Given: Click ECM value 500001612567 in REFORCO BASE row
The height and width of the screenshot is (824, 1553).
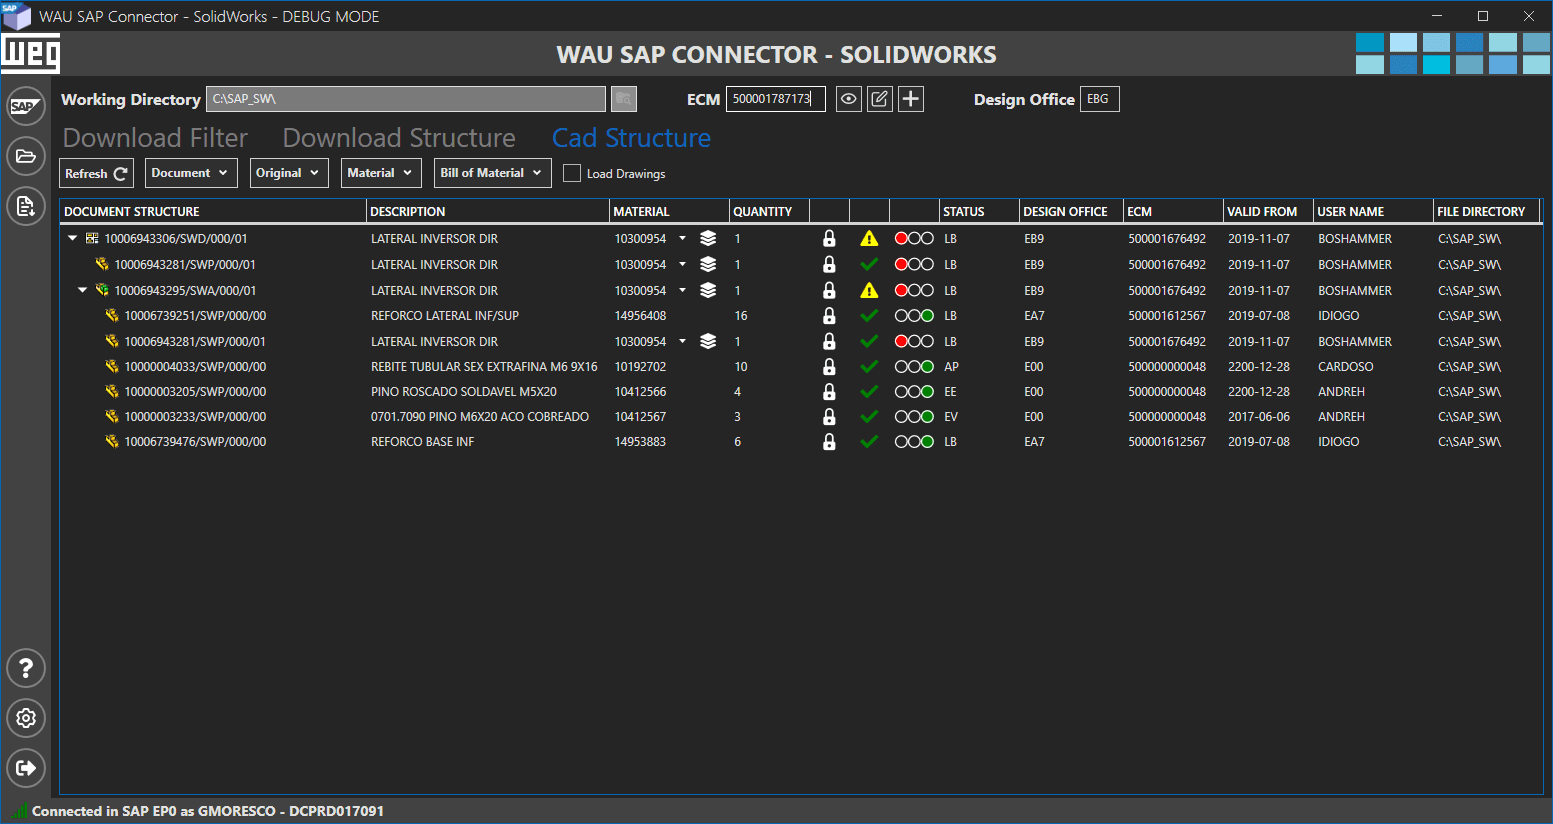Looking at the screenshot, I should click(x=1167, y=441).
